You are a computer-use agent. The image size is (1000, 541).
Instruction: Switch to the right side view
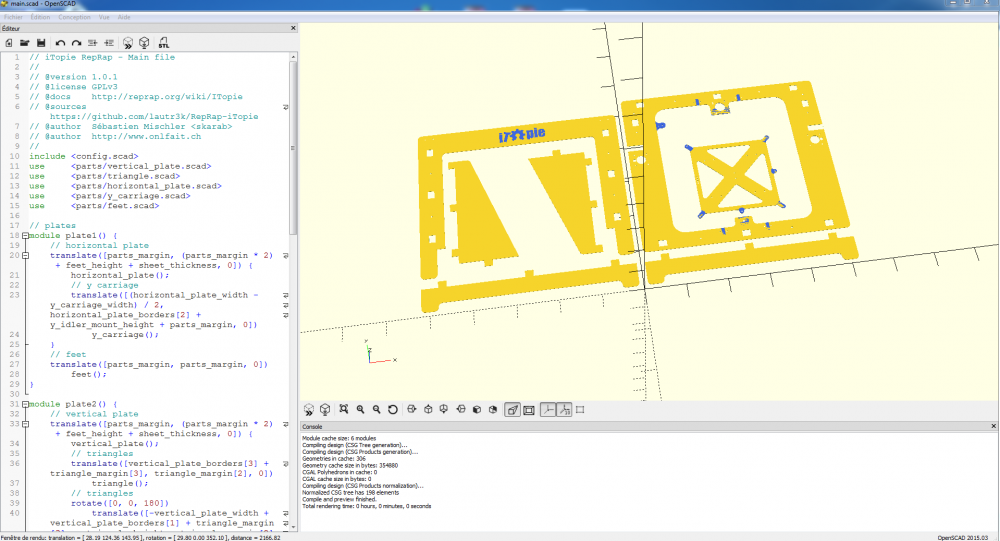[x=412, y=410]
